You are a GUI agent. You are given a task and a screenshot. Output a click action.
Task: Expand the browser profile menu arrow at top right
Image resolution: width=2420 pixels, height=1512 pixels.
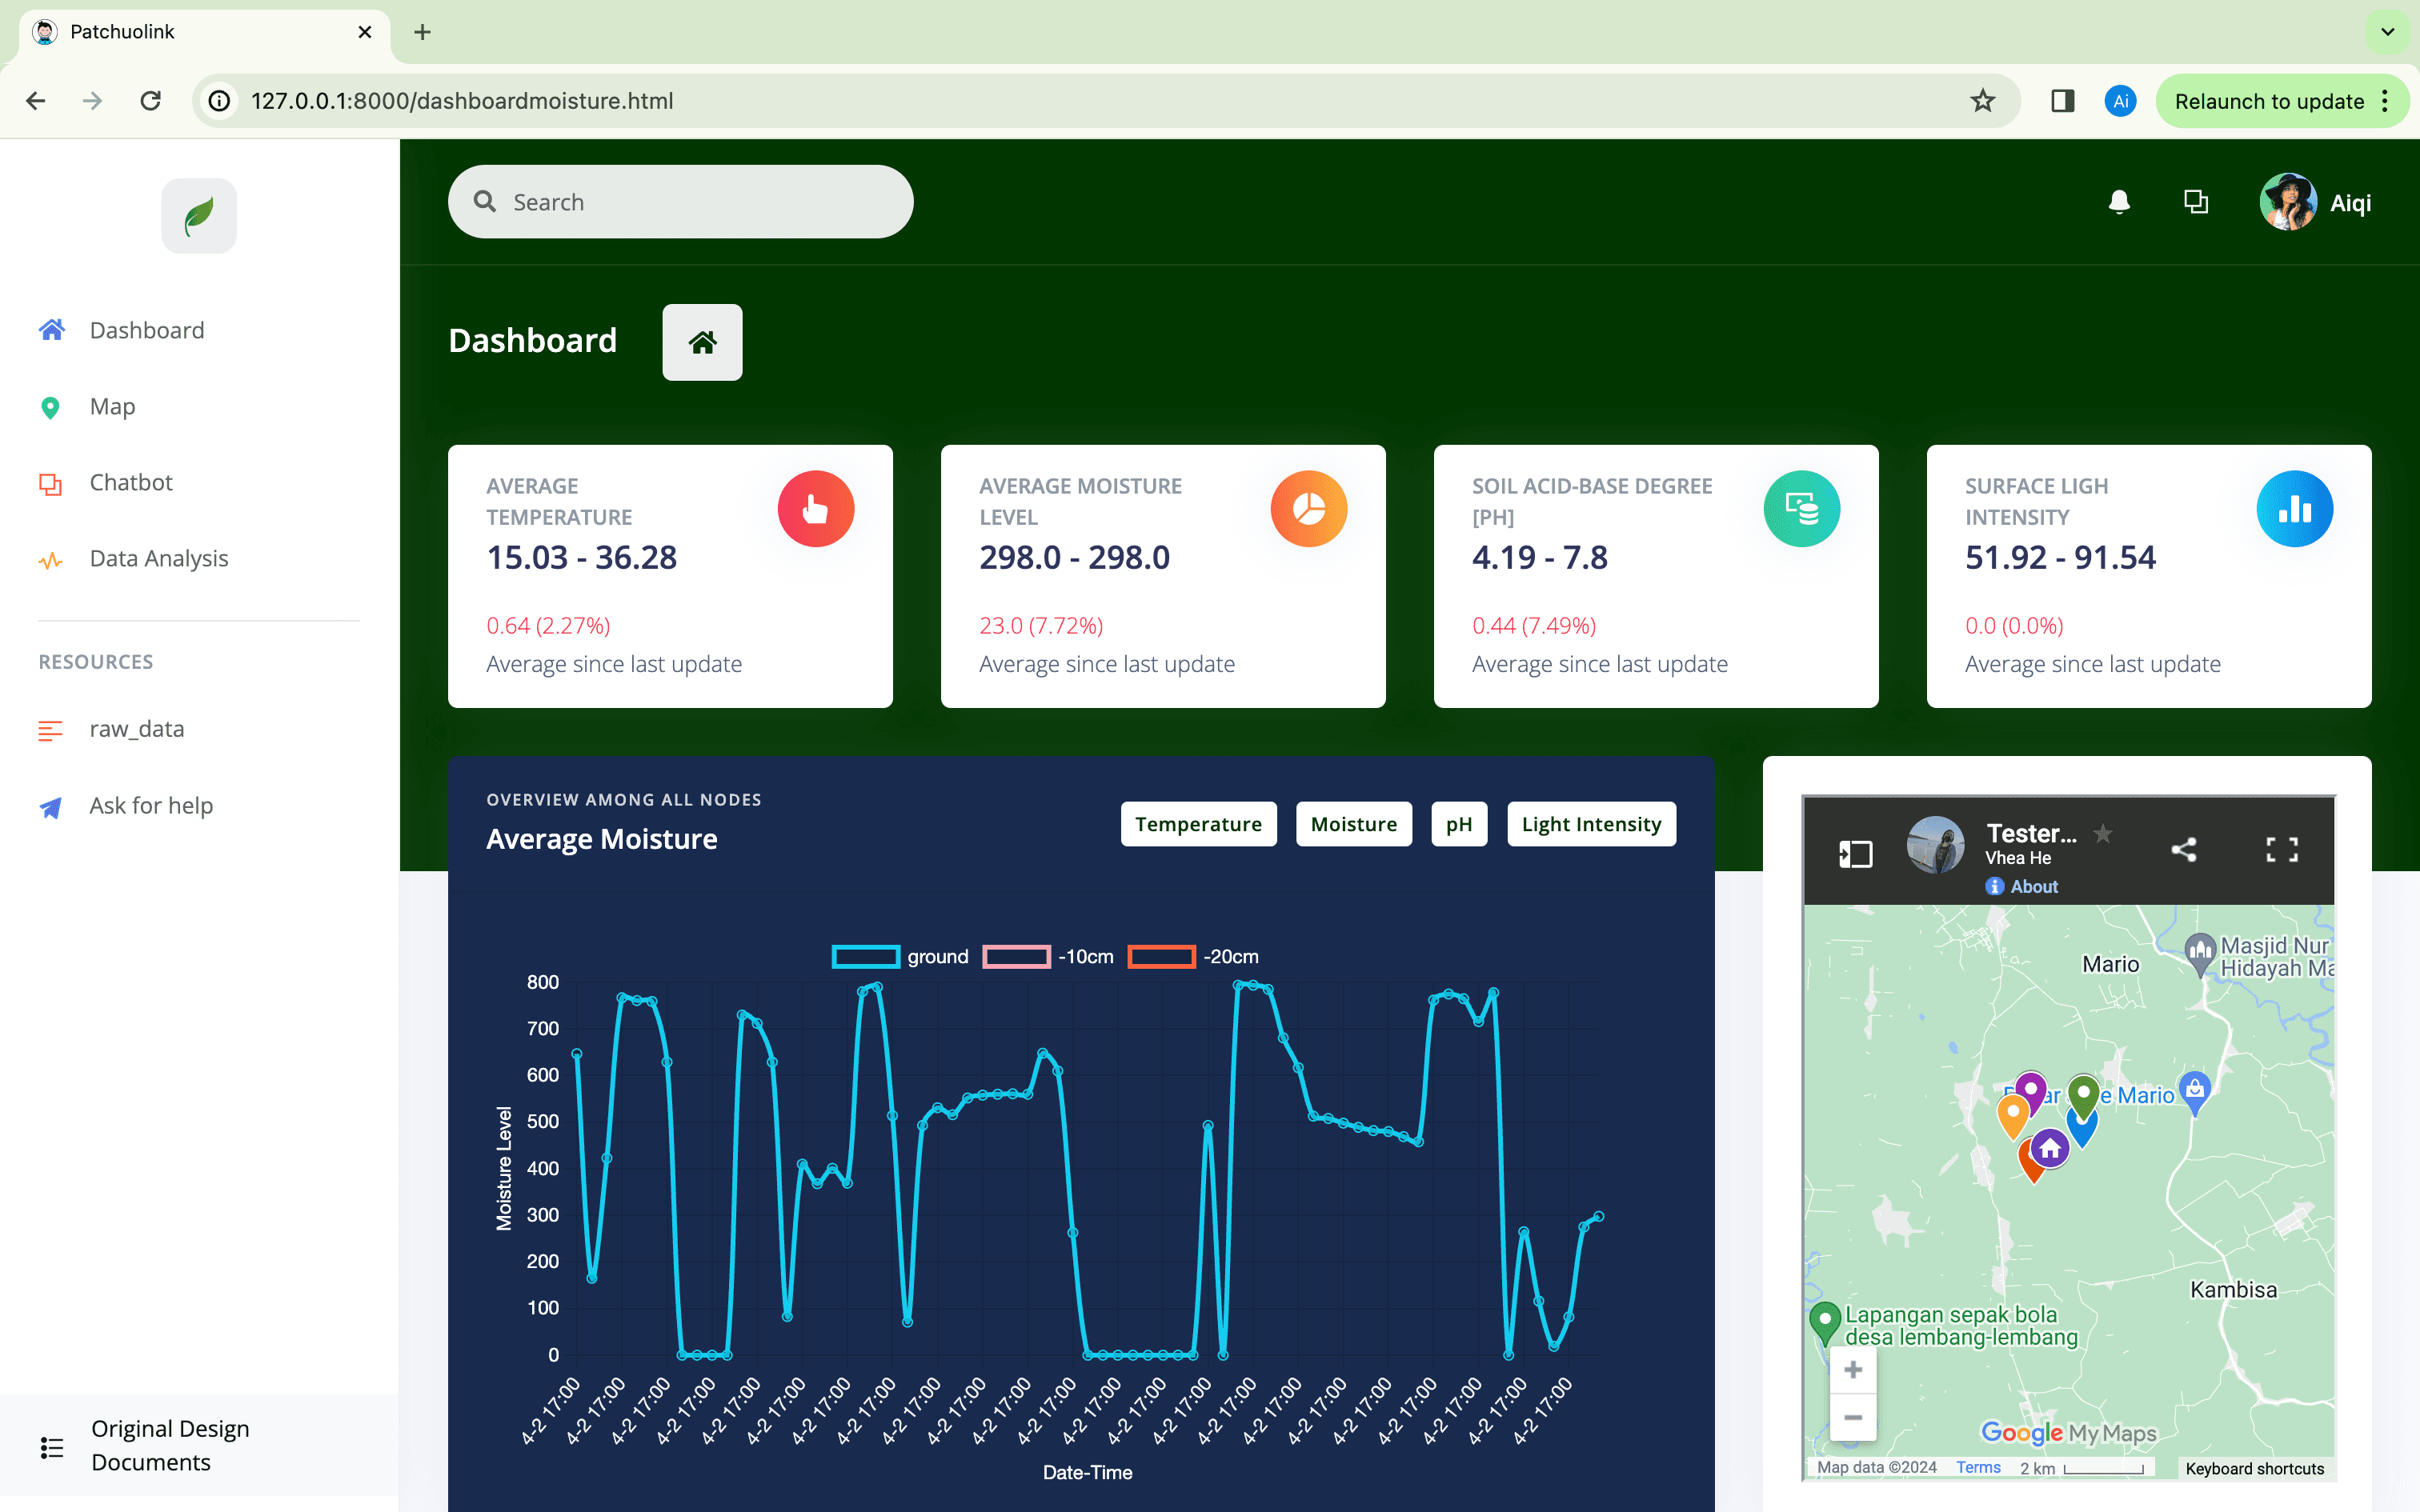click(2388, 31)
